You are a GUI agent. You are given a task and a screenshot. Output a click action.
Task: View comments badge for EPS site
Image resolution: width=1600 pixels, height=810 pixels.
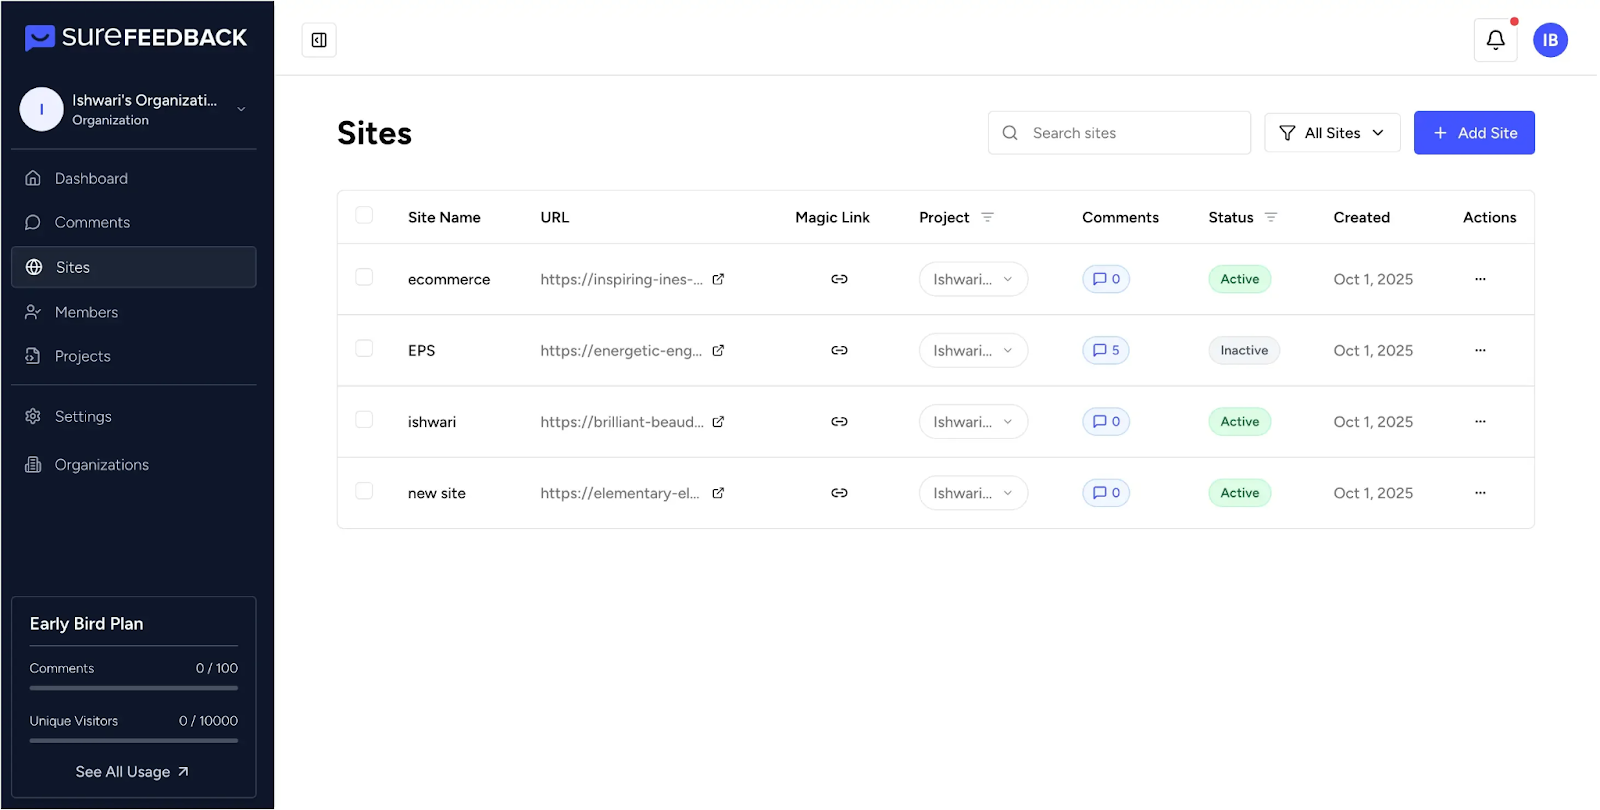pos(1106,351)
